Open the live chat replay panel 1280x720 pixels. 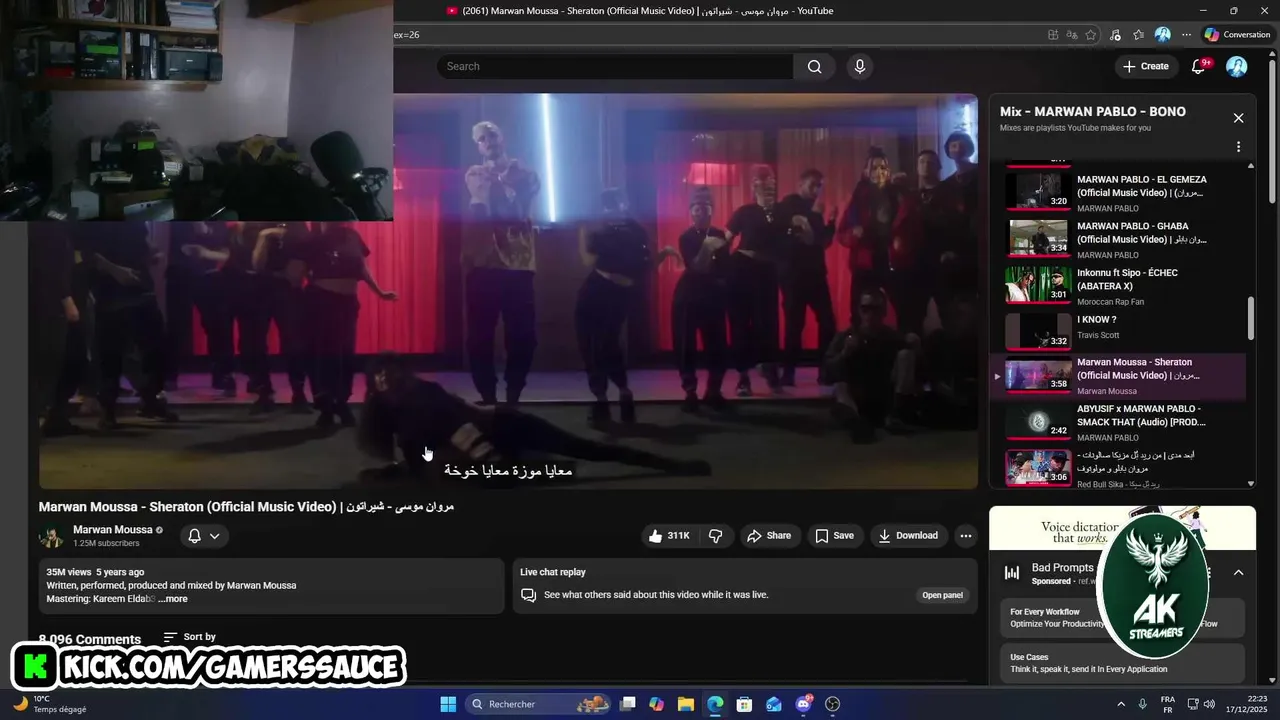(942, 595)
